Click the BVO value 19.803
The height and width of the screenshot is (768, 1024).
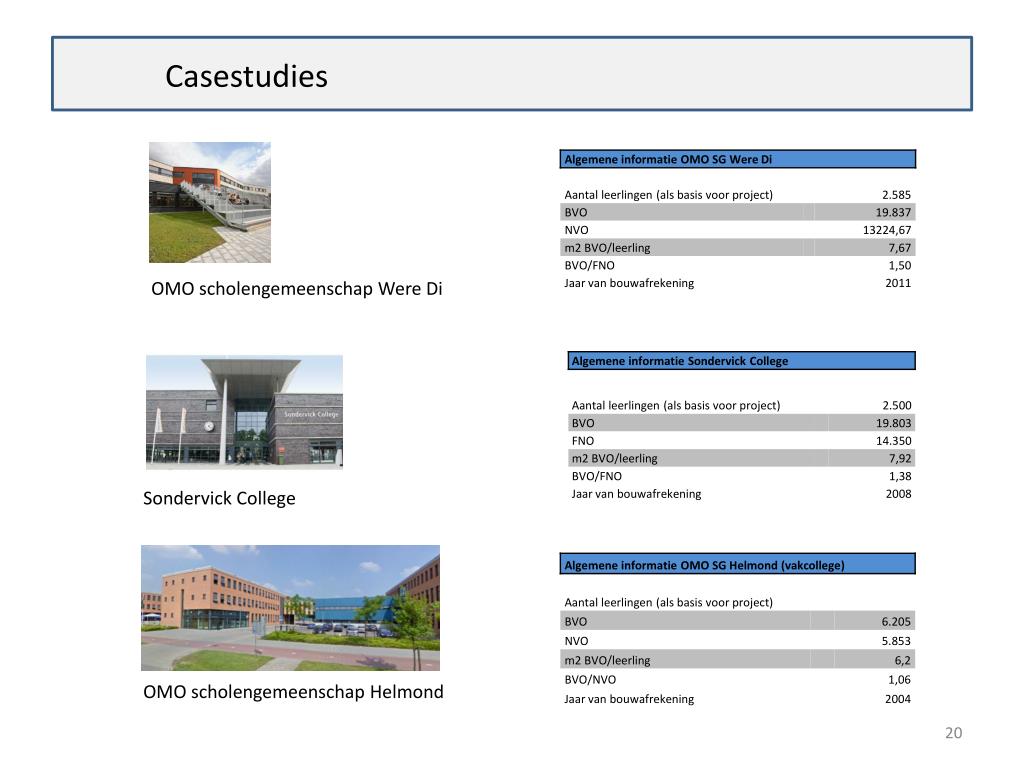click(x=893, y=423)
